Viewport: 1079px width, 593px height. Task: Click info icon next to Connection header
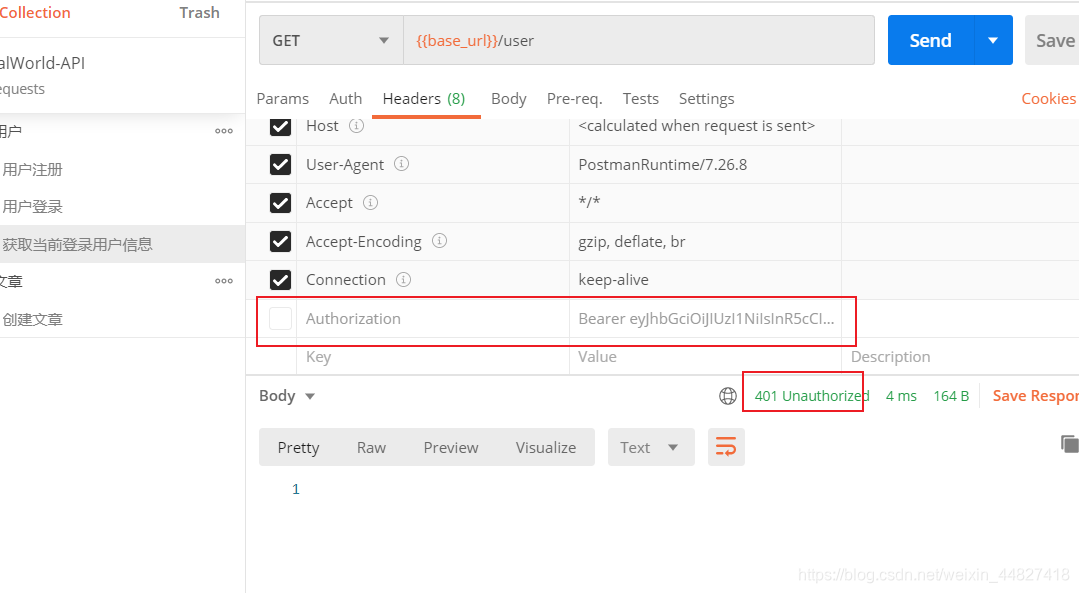click(x=403, y=279)
